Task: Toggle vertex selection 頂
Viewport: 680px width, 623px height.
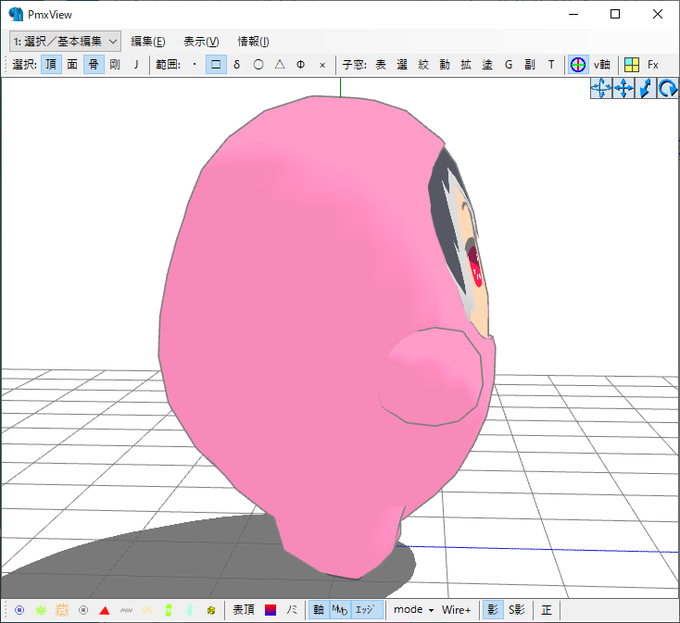Action: 51,65
